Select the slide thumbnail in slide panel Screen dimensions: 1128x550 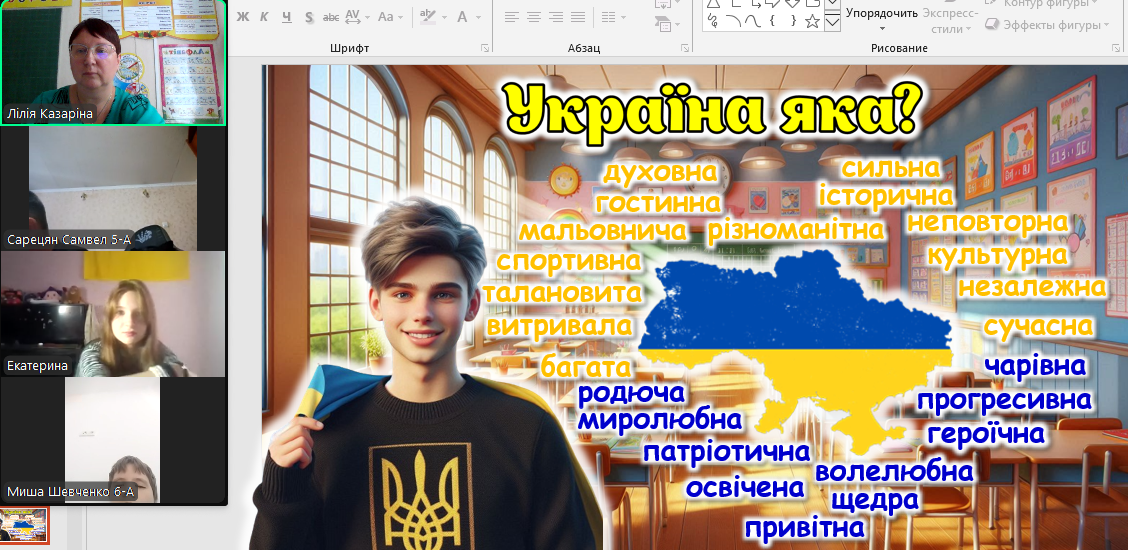tap(24, 526)
